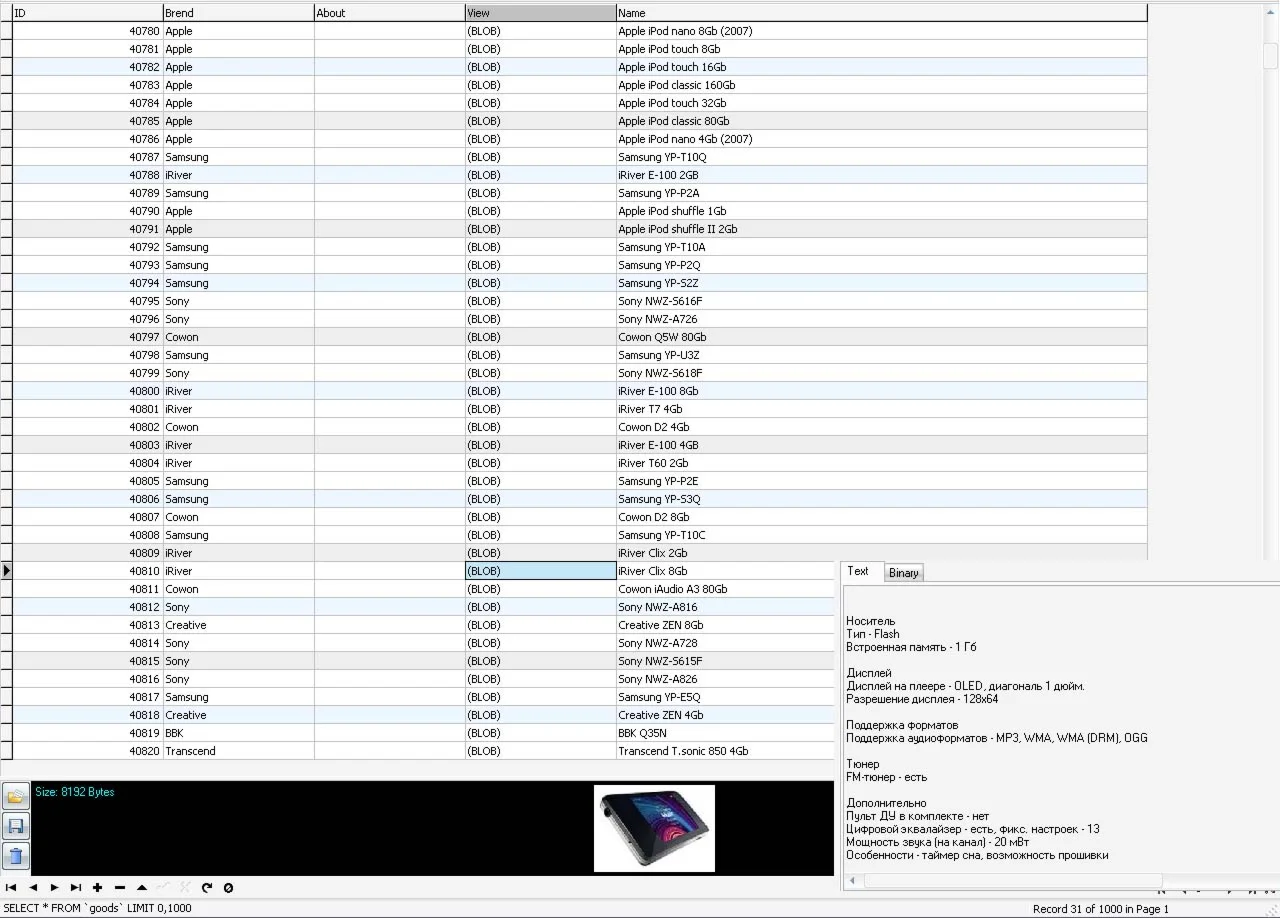Refresh the result set with the circular arrow
This screenshot has height=918, width=1280.
pos(206,887)
